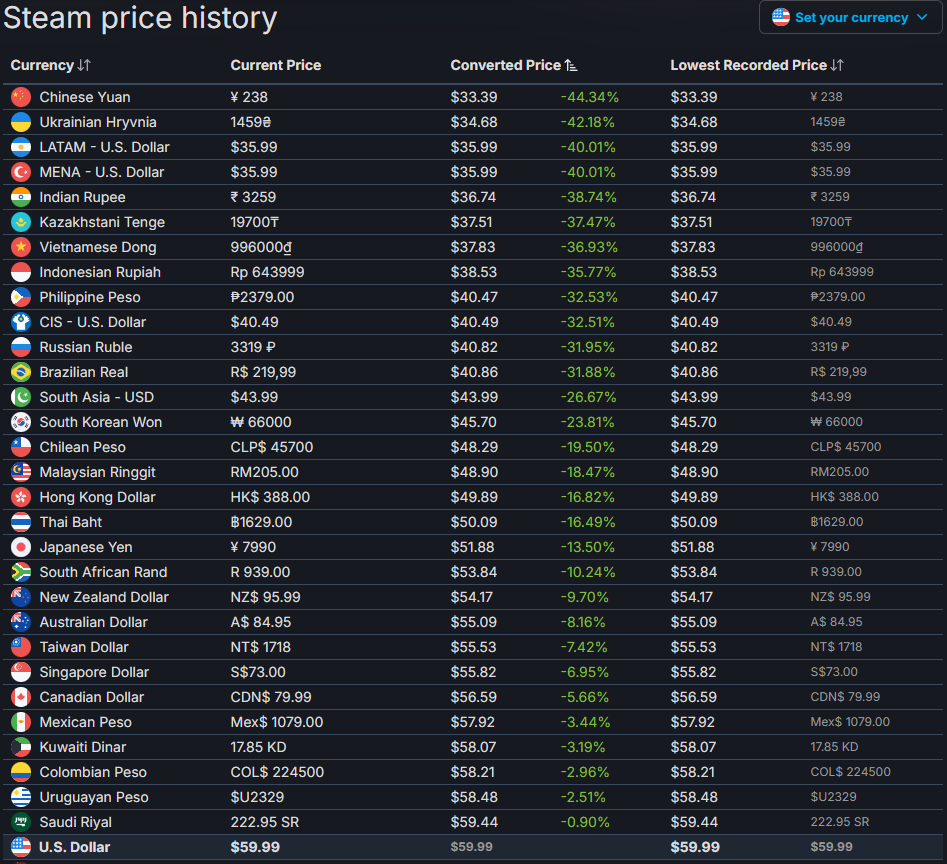Click the HK$ 388.00 current price
Image resolution: width=947 pixels, height=864 pixels.
tap(270, 497)
